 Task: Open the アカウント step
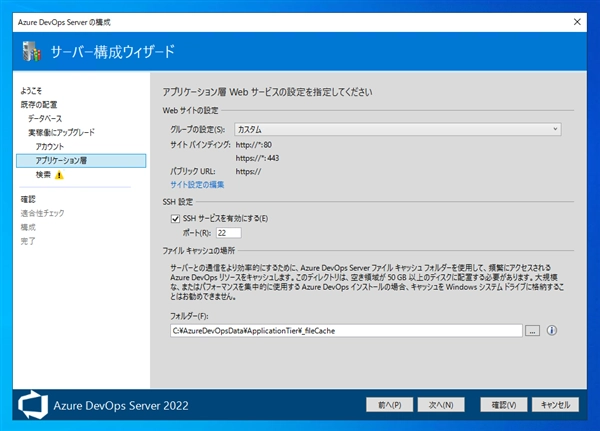point(50,147)
